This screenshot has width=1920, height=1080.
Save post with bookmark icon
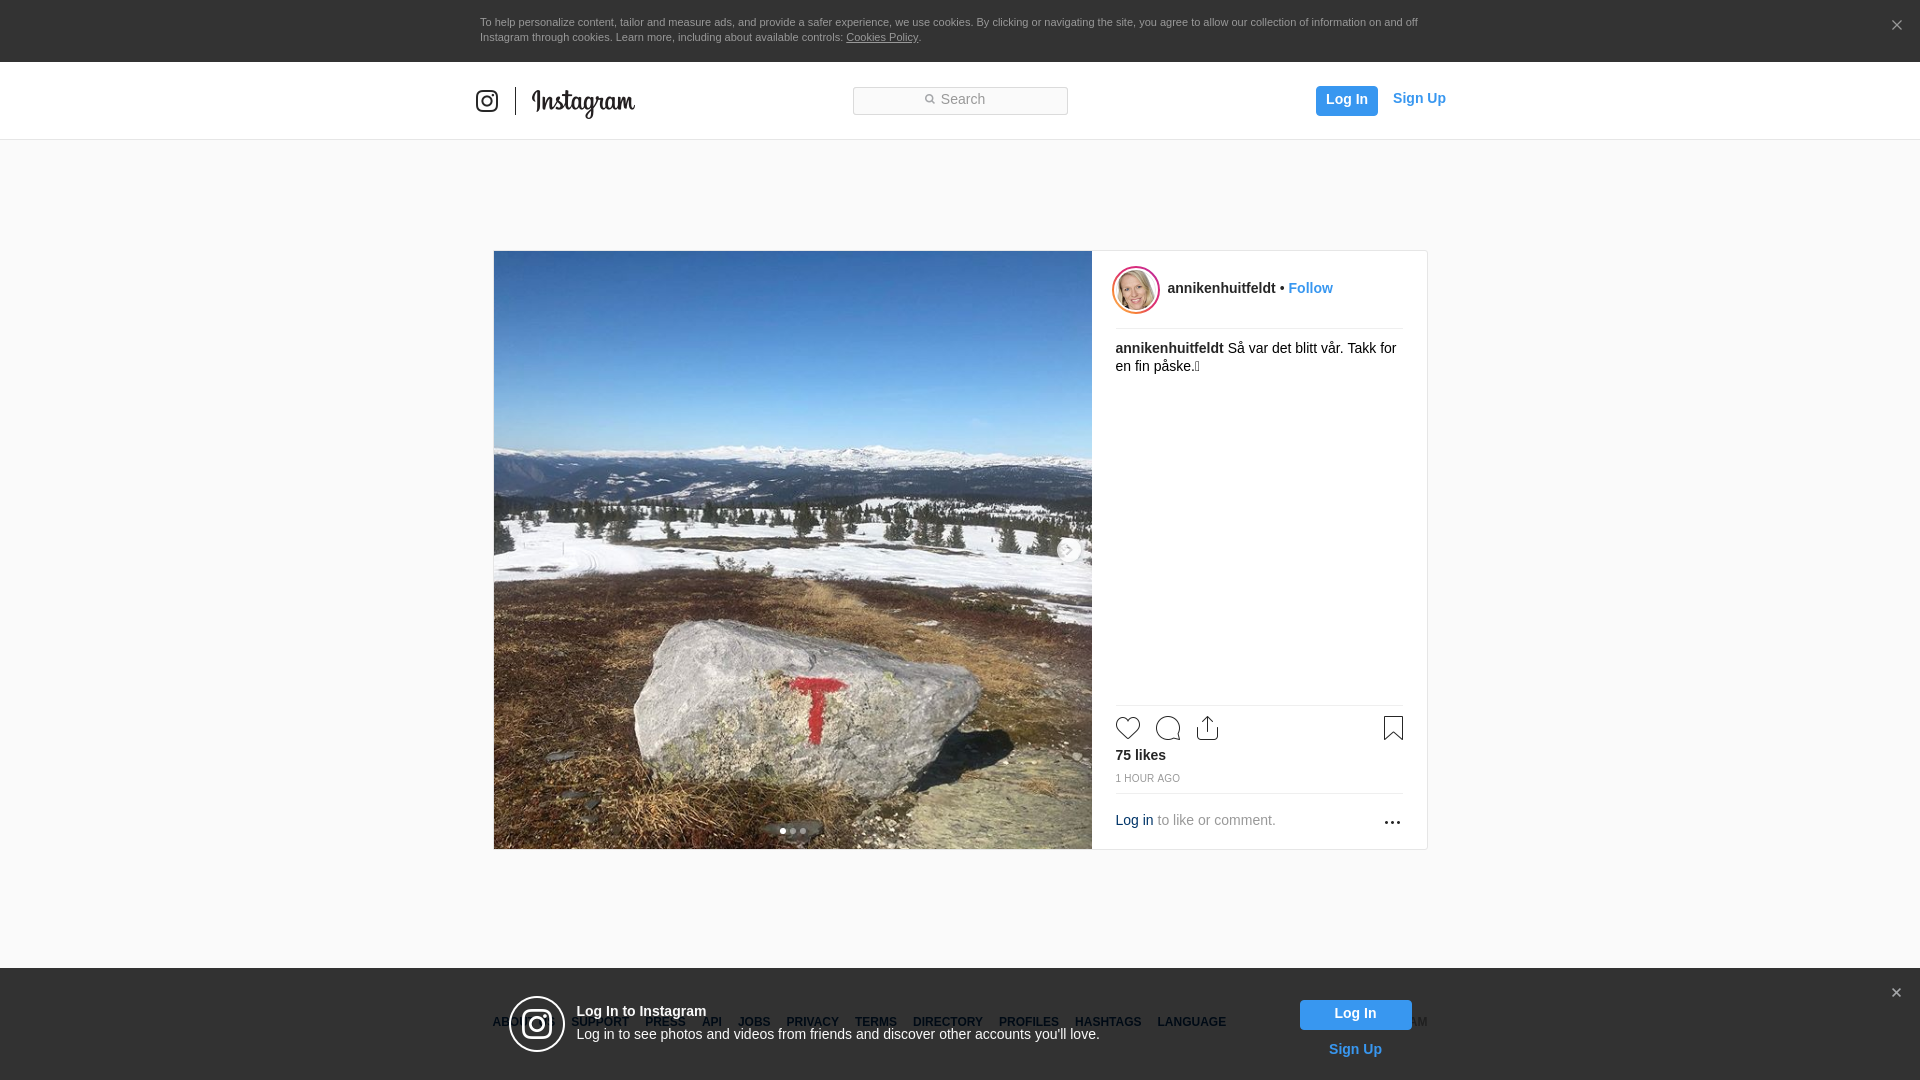pyautogui.click(x=1393, y=728)
